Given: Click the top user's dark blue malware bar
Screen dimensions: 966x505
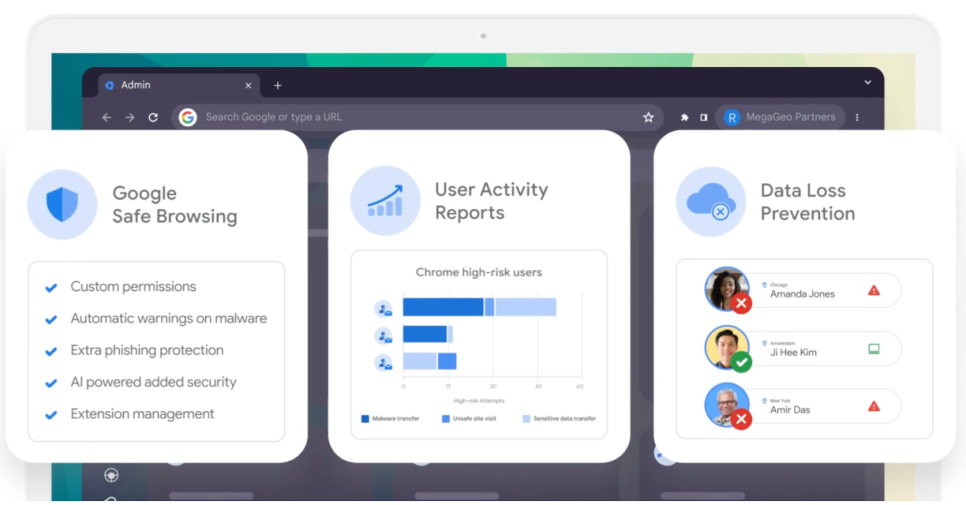Looking at the screenshot, I should (x=443, y=307).
